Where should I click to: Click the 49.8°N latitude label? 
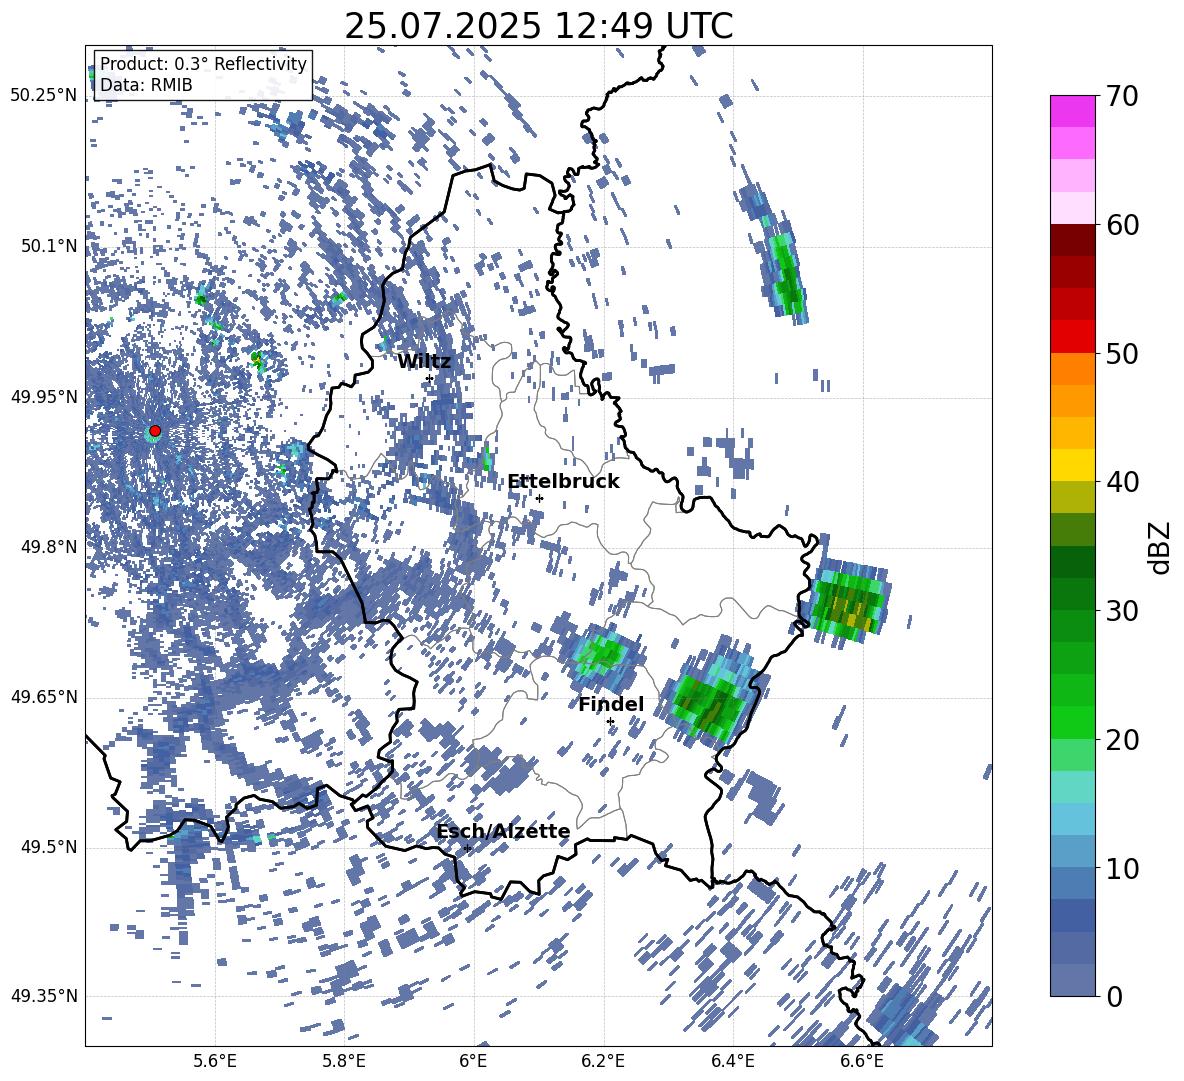pos(48,547)
